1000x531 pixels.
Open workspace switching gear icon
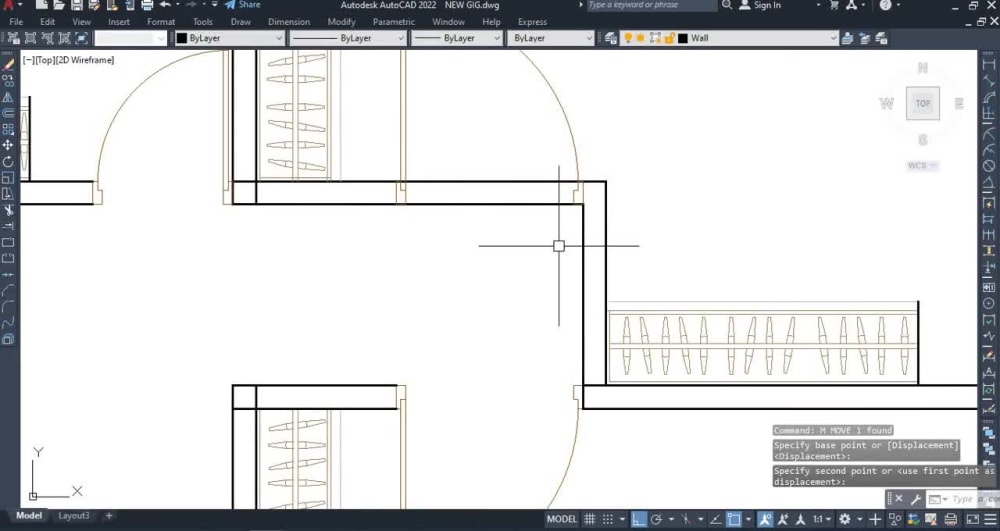844,520
